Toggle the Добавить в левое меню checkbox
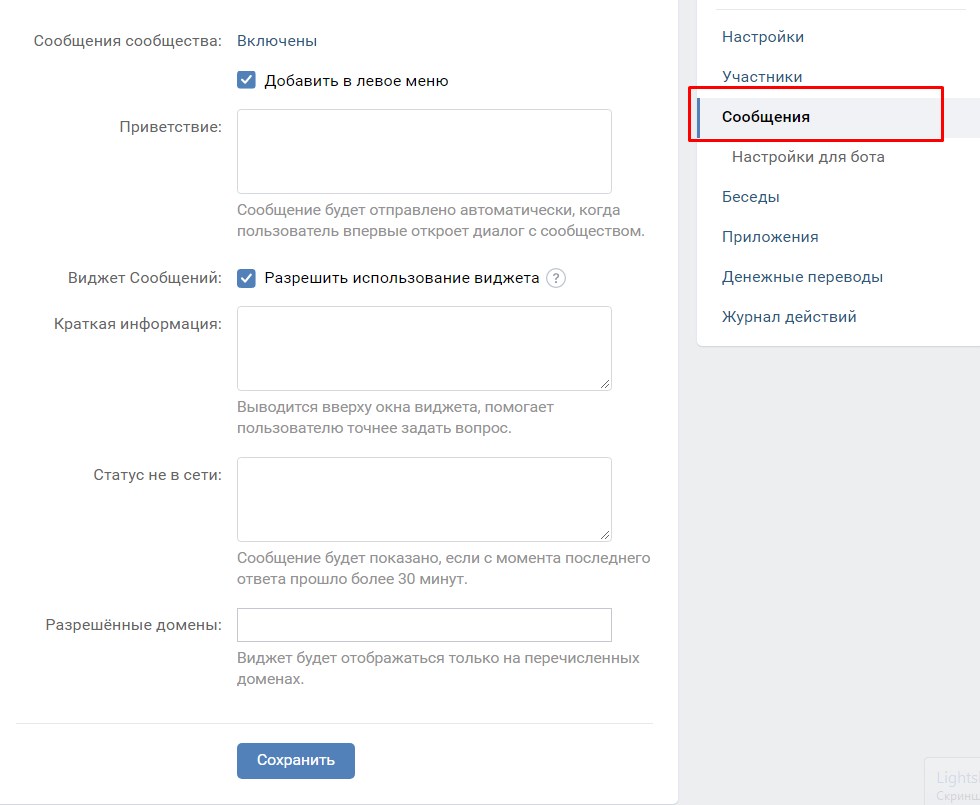The image size is (980, 805). click(x=247, y=80)
